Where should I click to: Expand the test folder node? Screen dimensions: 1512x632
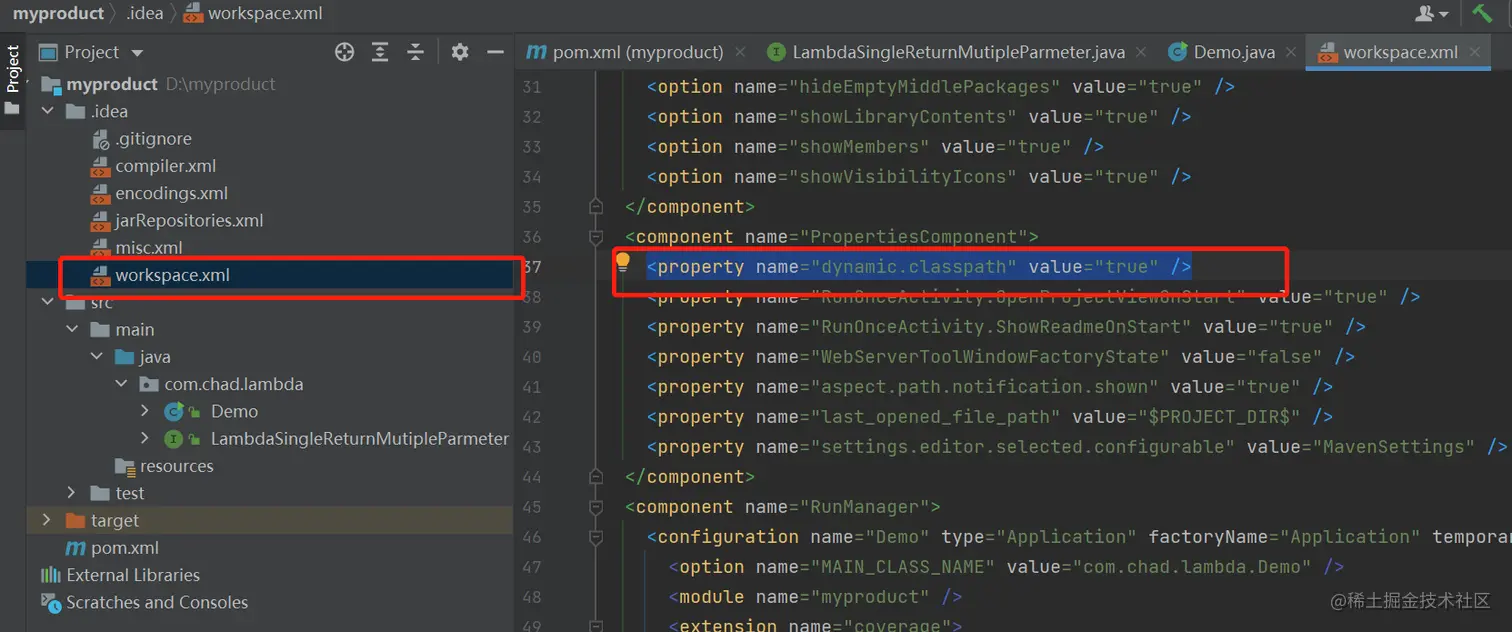(71, 493)
